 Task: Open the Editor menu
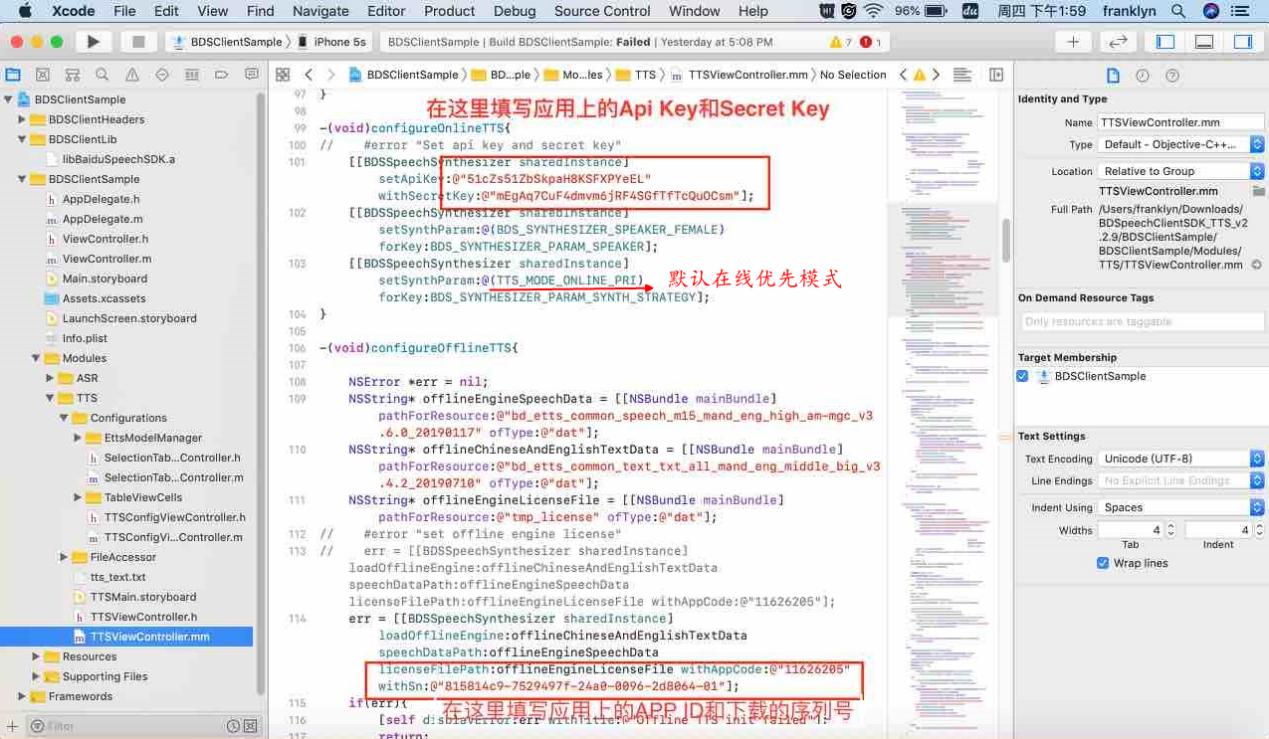pos(387,11)
